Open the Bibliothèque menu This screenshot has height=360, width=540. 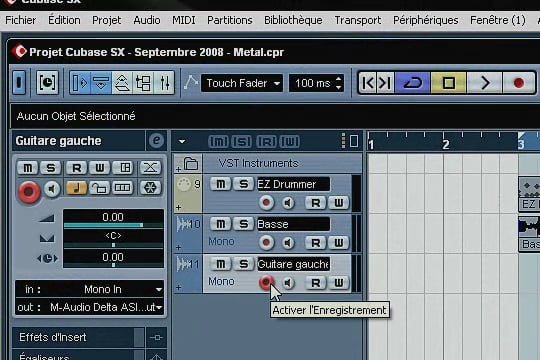(x=293, y=20)
